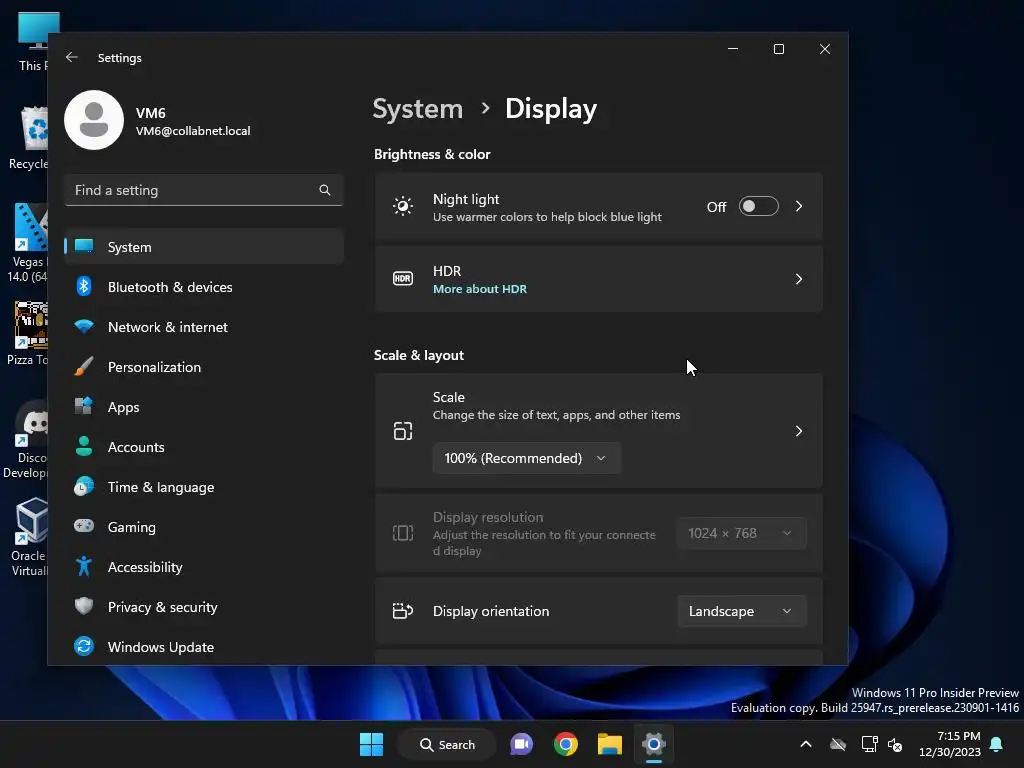Select Accounts in the sidebar
The height and width of the screenshot is (768, 1024).
(204, 447)
